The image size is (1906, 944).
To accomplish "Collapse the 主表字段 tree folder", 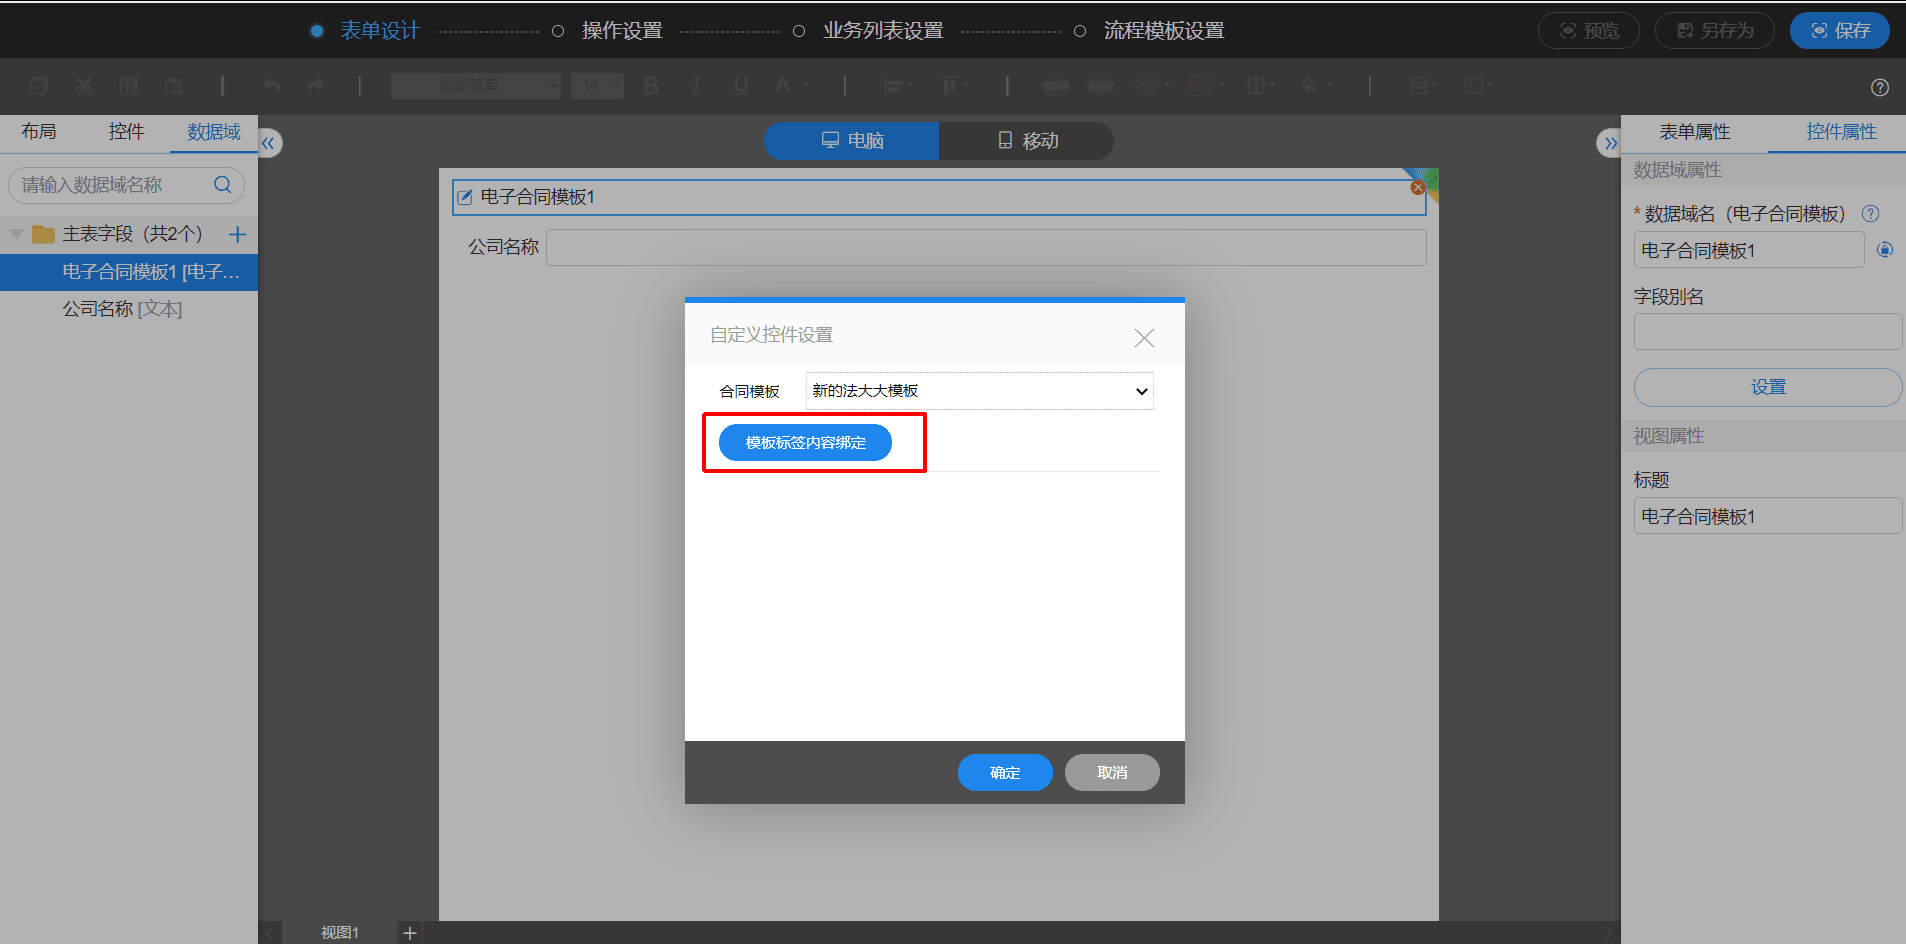I will tap(16, 234).
